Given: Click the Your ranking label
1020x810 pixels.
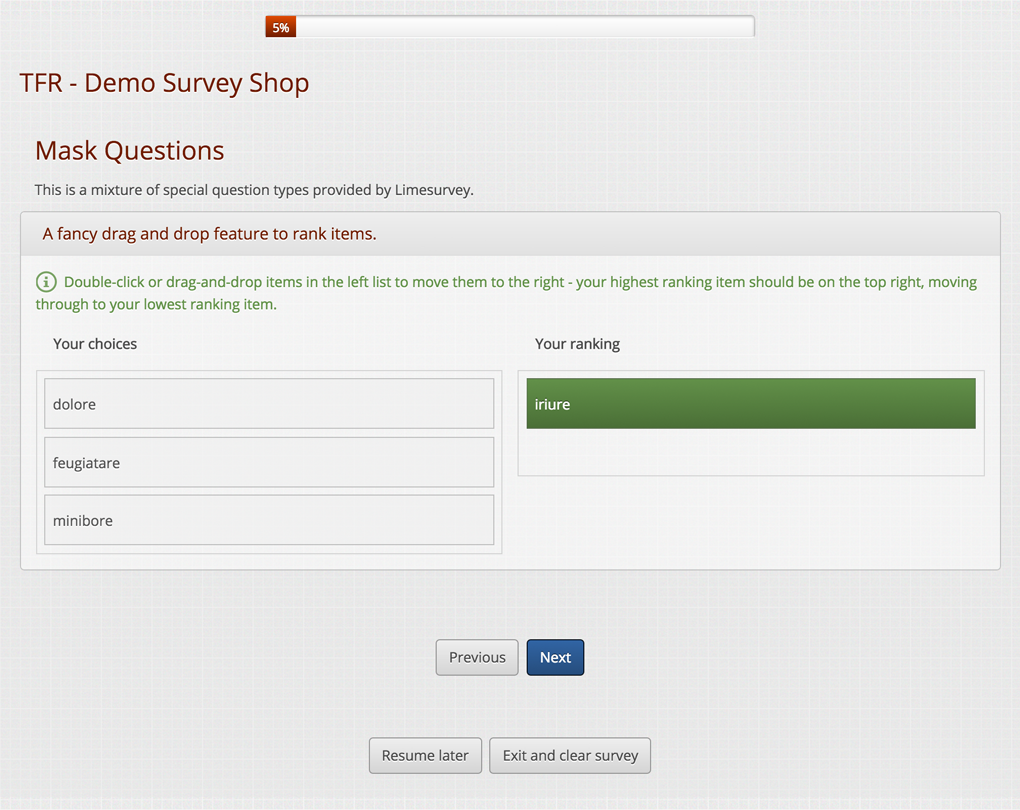Looking at the screenshot, I should [x=577, y=344].
